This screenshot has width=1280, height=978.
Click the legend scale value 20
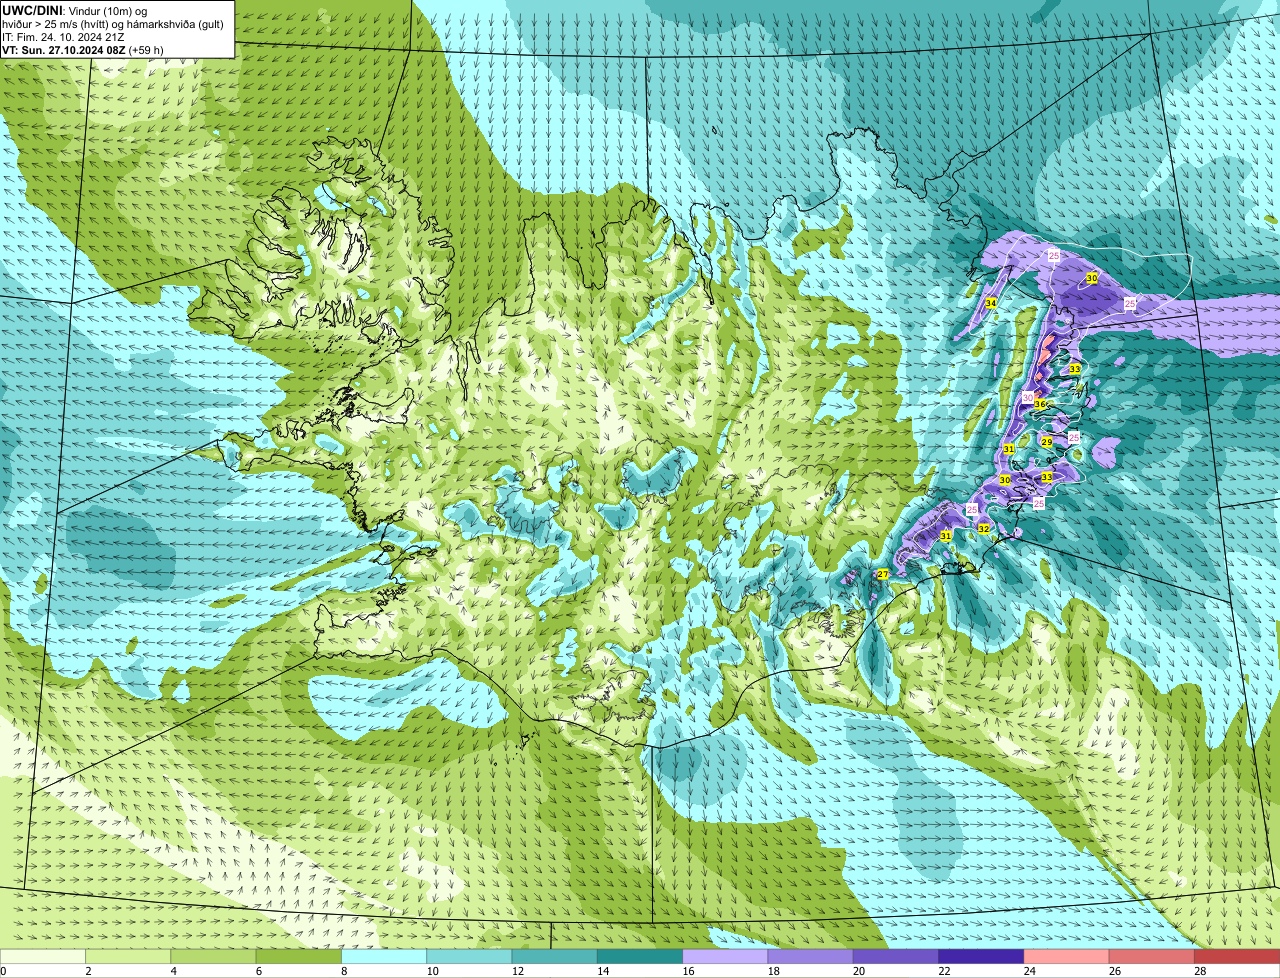[x=858, y=971]
